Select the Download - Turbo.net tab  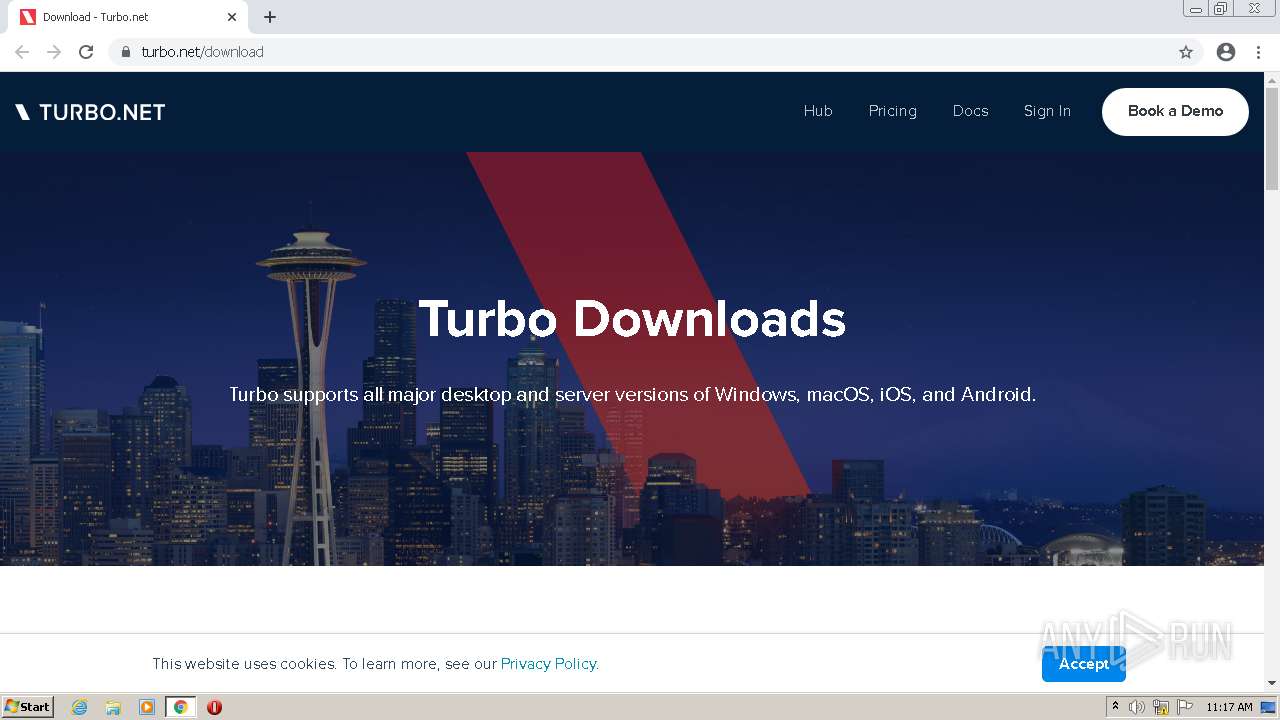tap(128, 17)
